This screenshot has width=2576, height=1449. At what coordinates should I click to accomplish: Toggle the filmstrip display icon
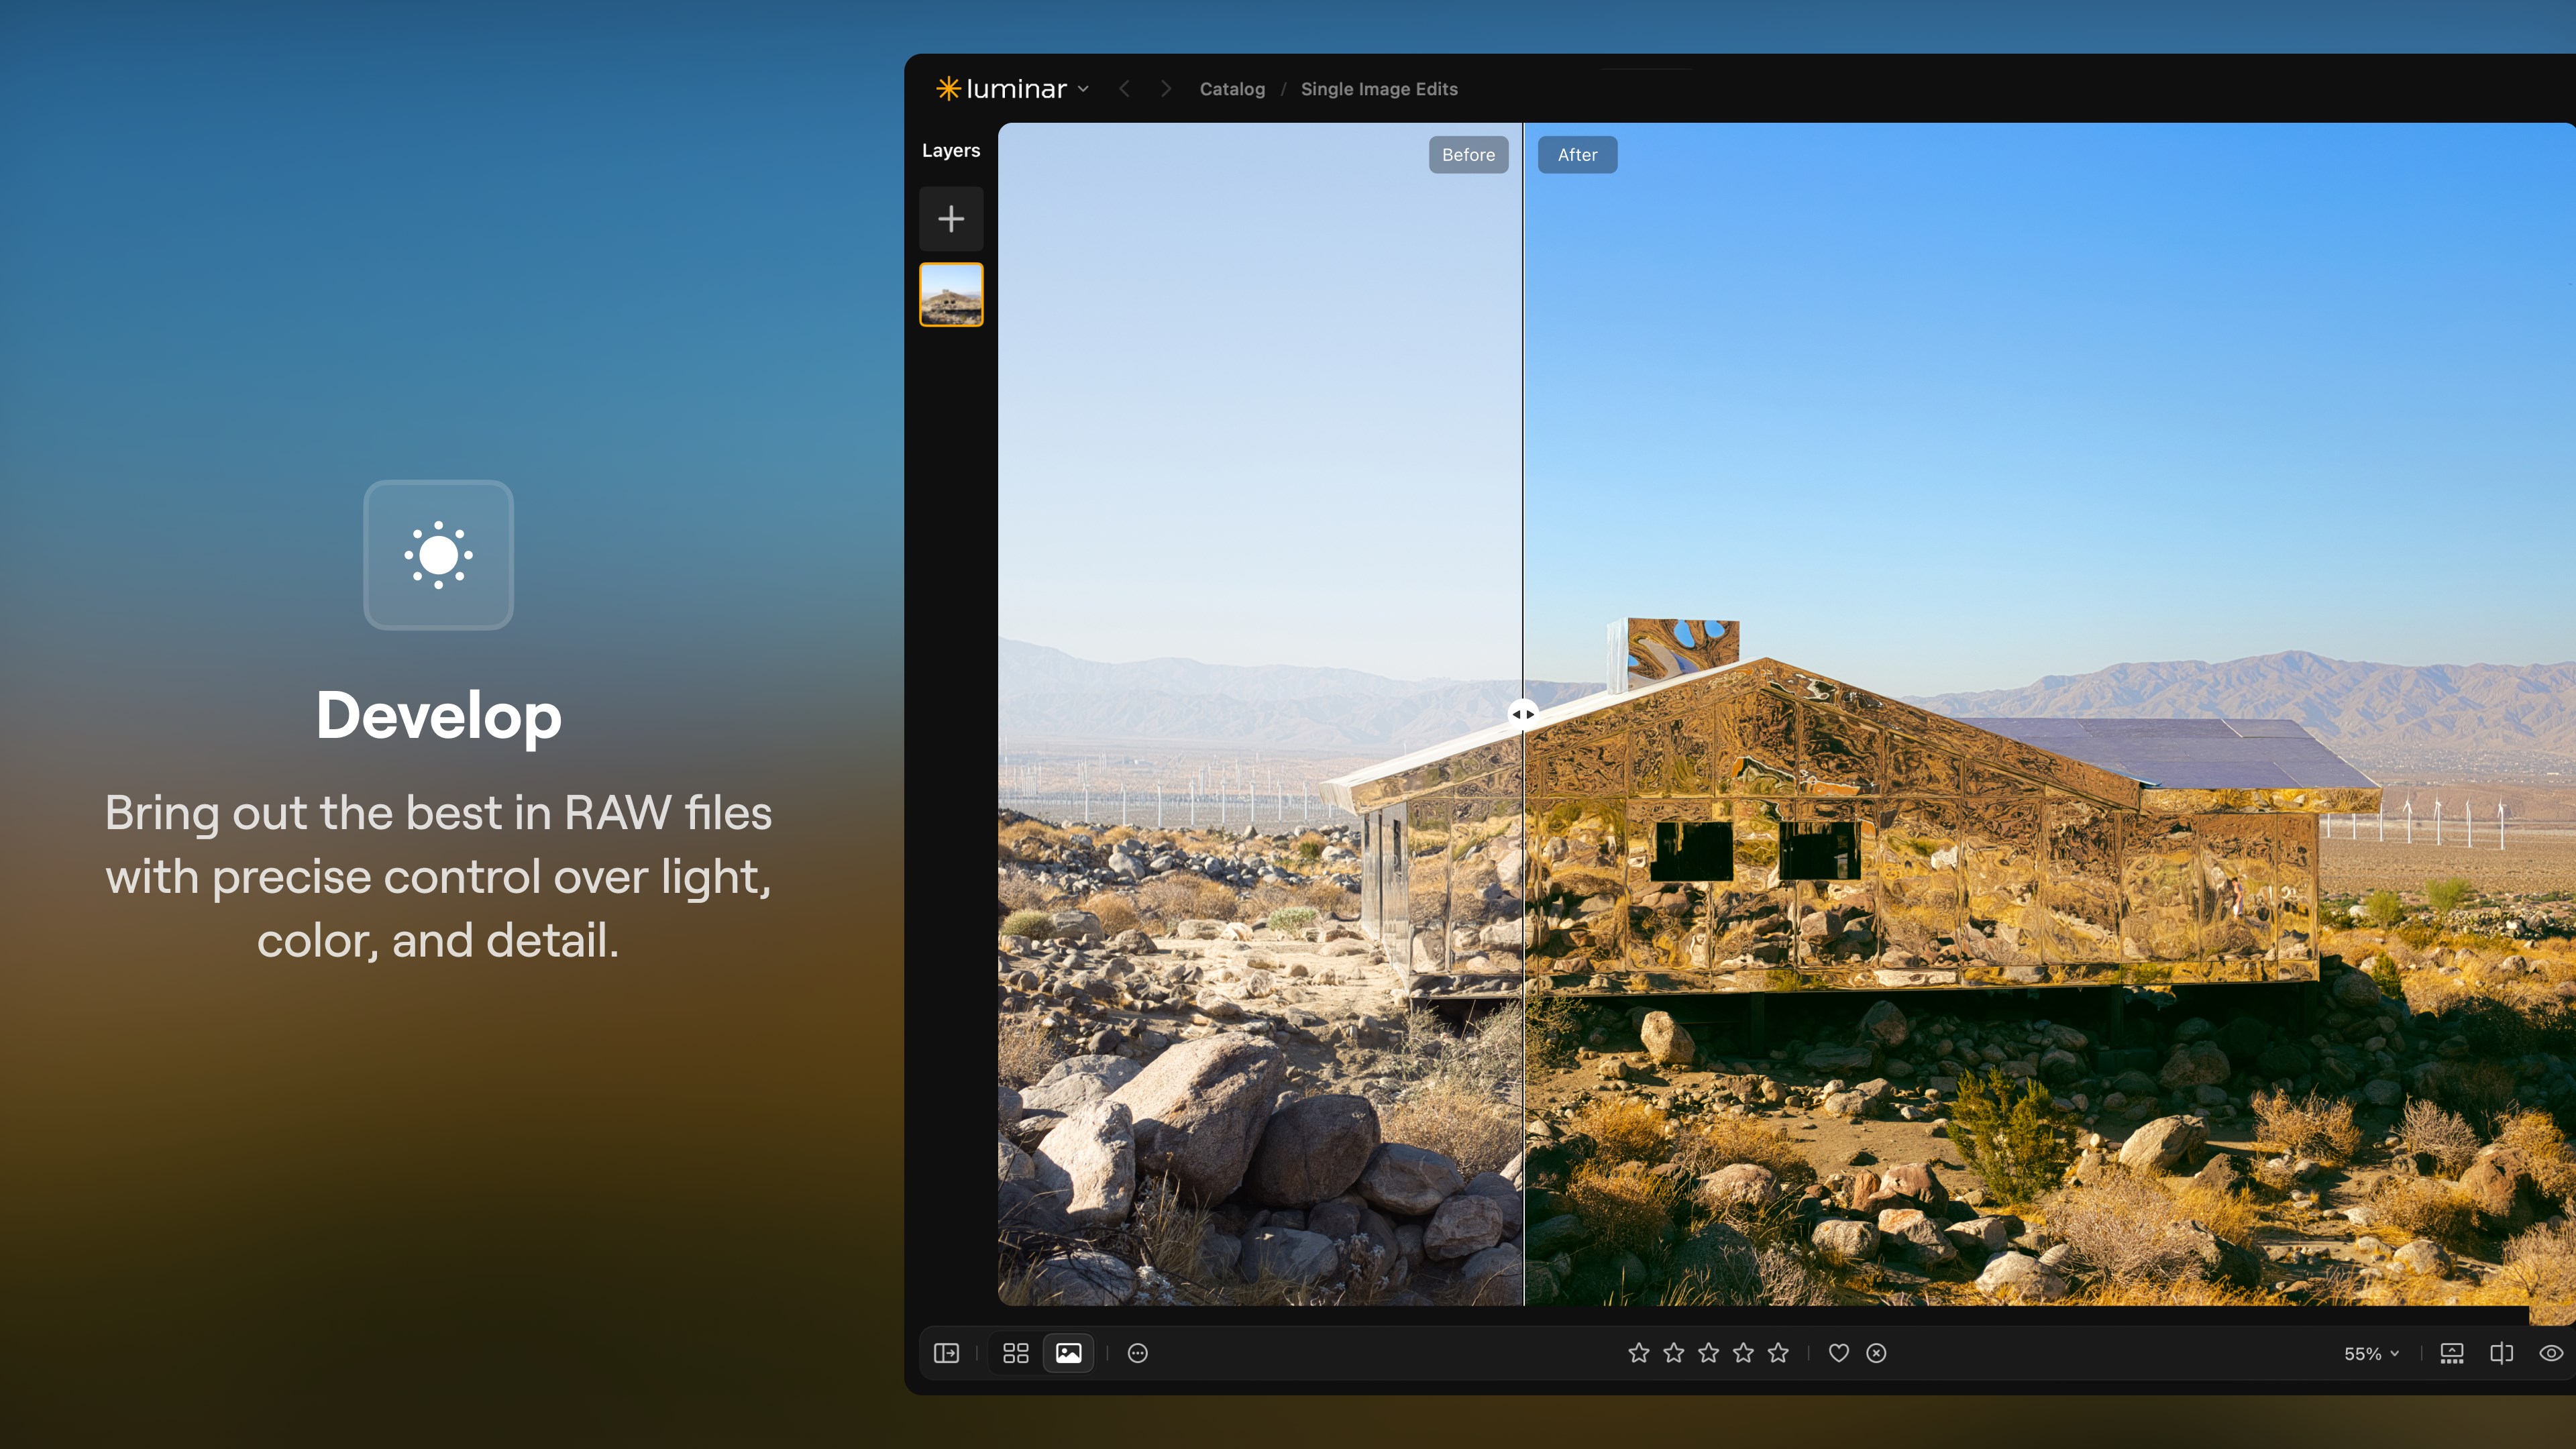[x=2452, y=1353]
